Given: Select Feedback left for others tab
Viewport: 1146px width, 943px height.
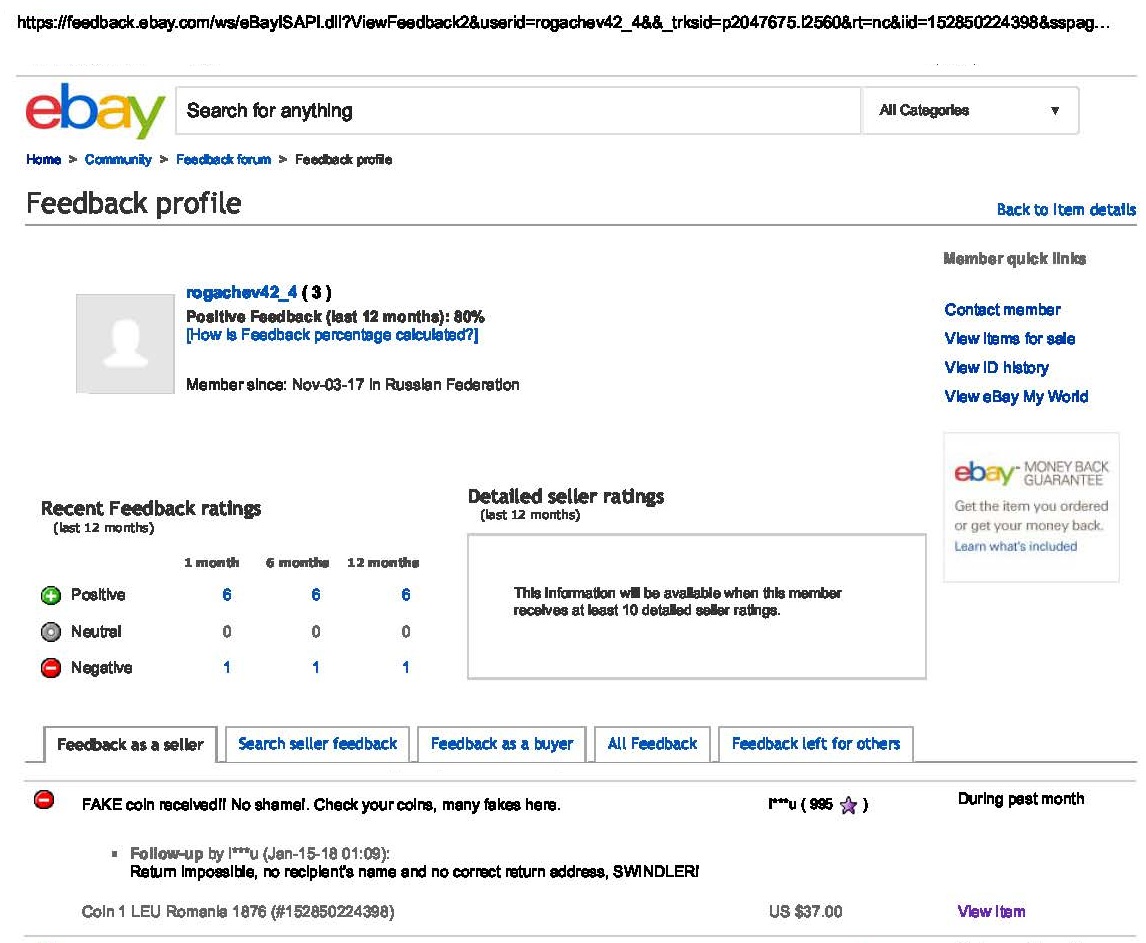Looking at the screenshot, I should pos(815,744).
